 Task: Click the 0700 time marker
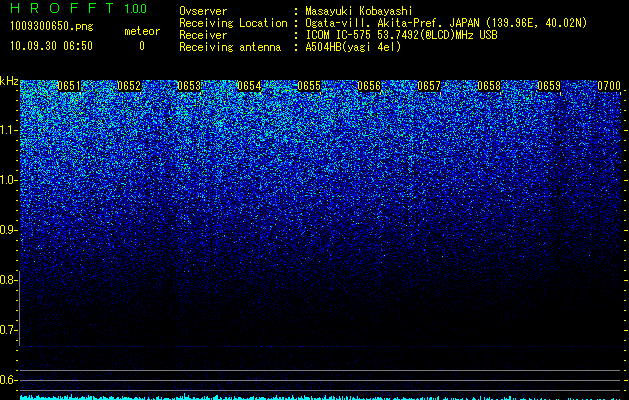(609, 86)
